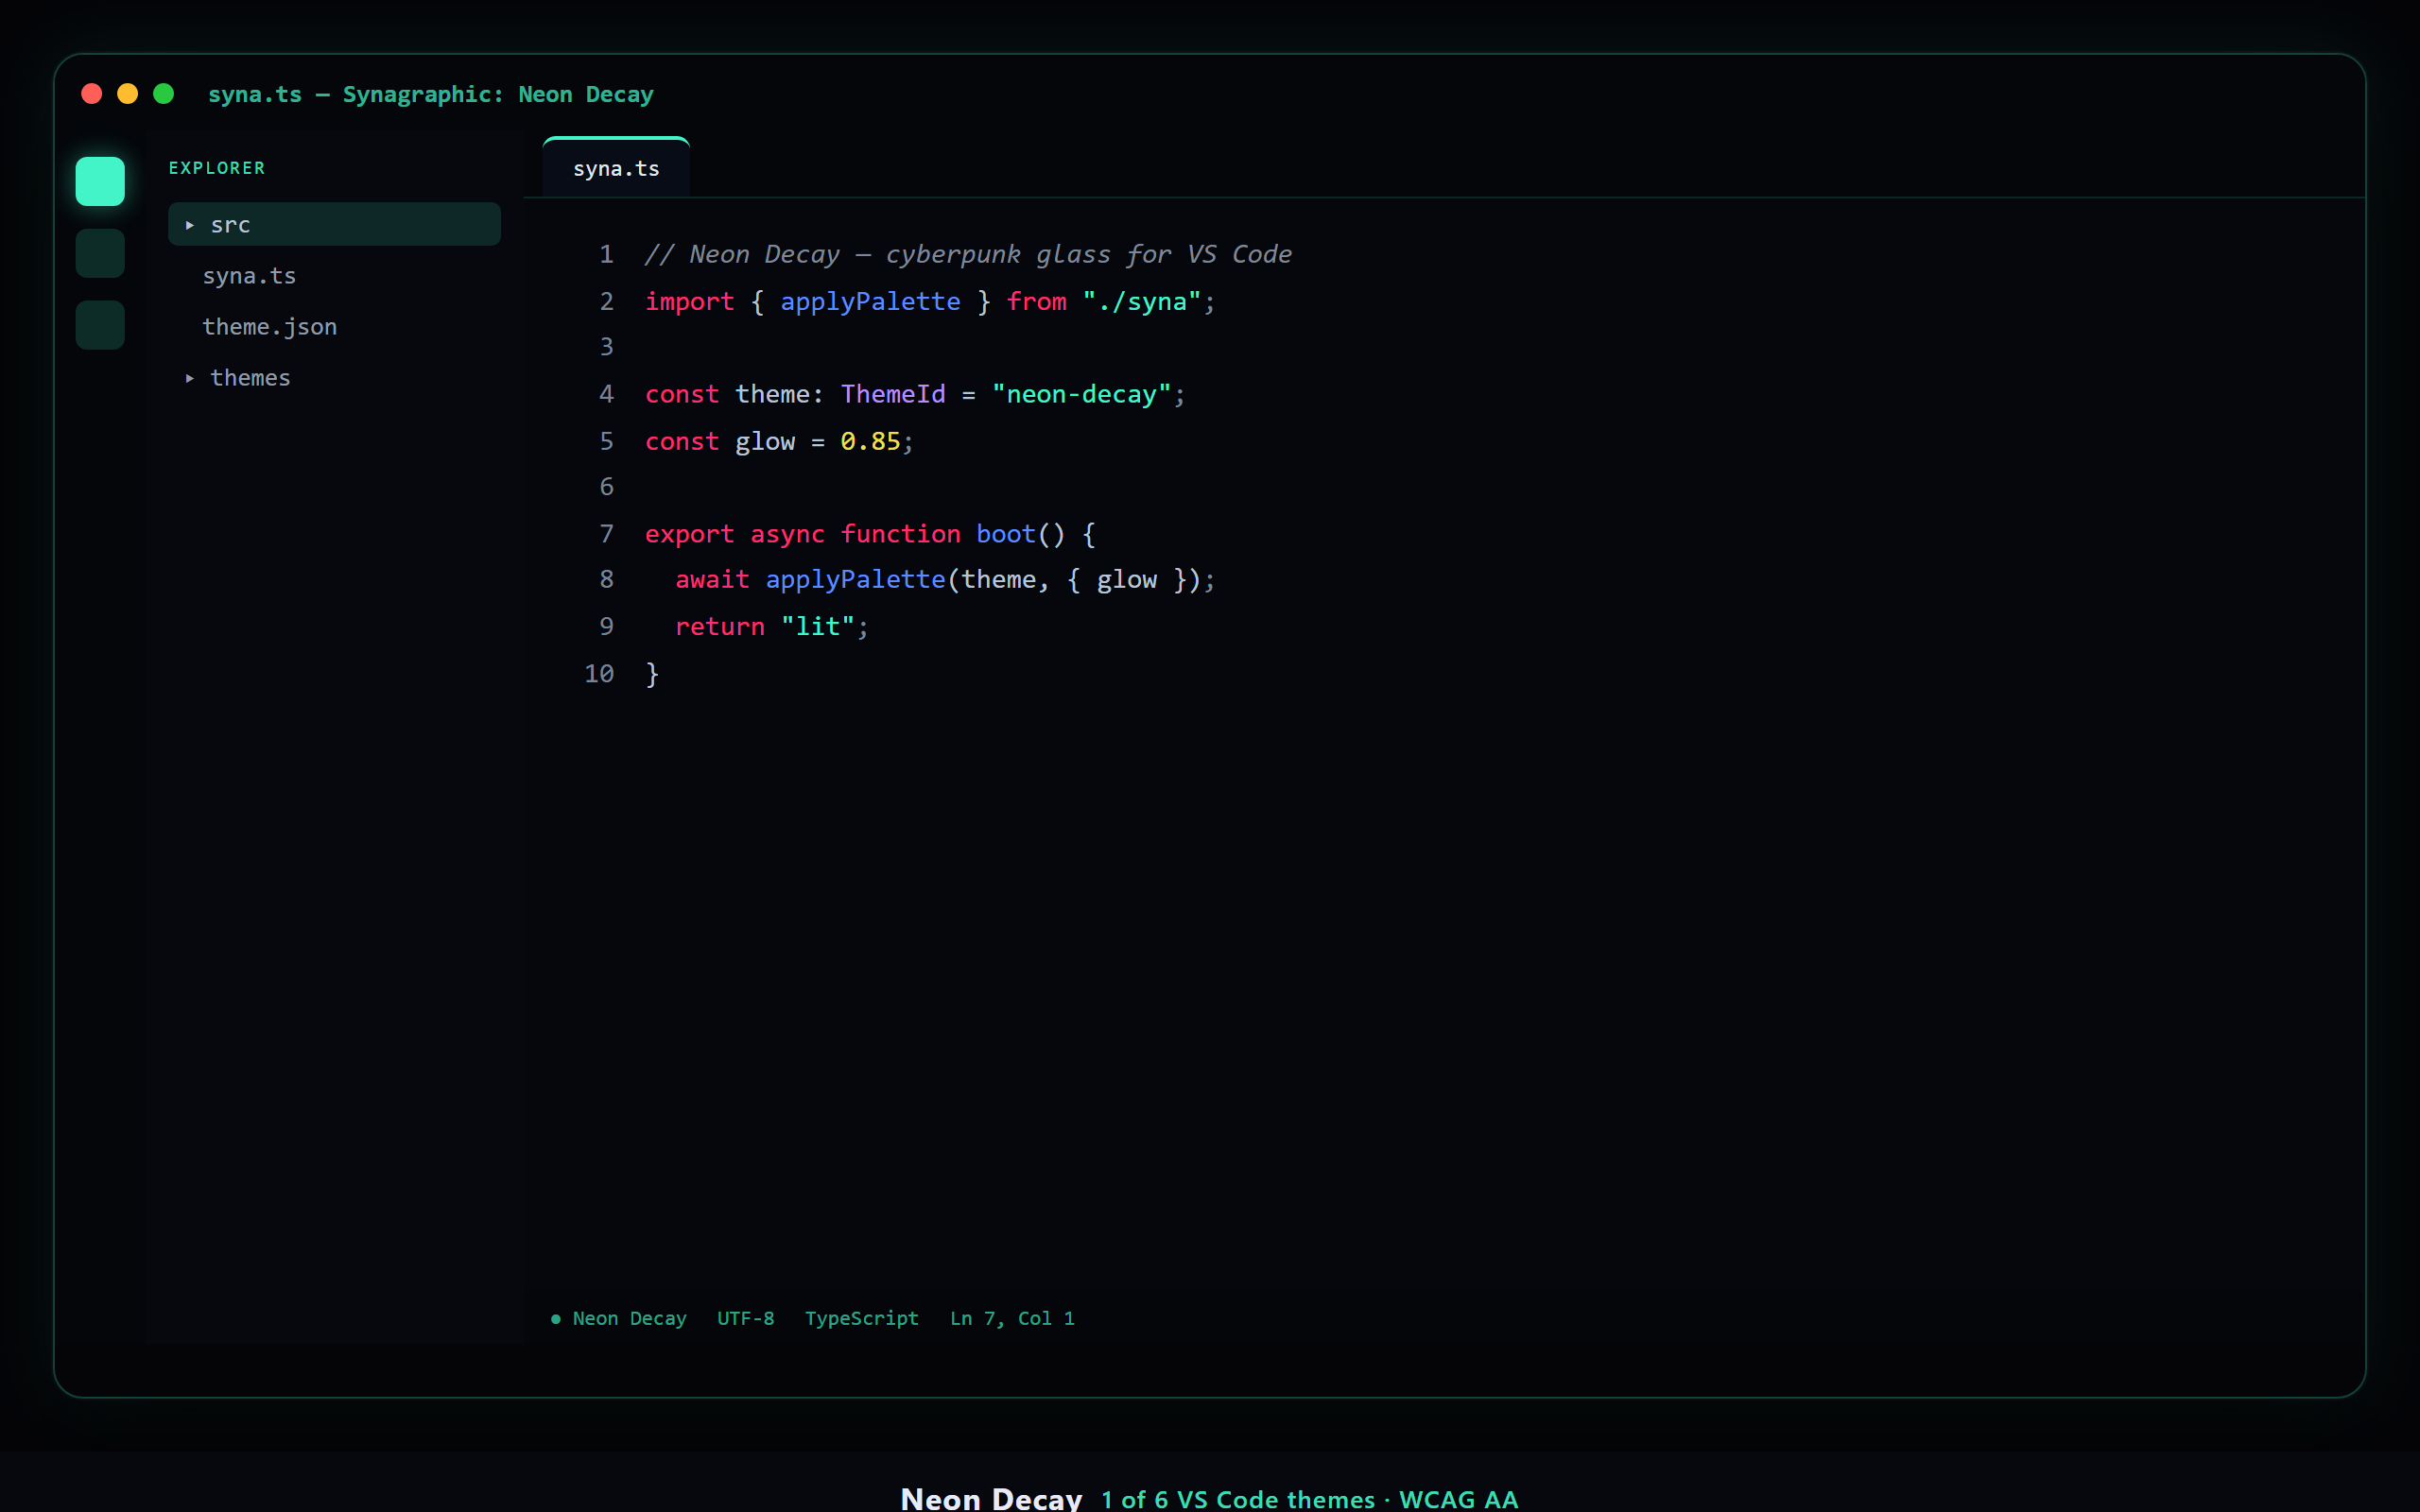Click the 0.85 numeric value
Viewport: 2420px width, 1512px height.
[x=870, y=441]
